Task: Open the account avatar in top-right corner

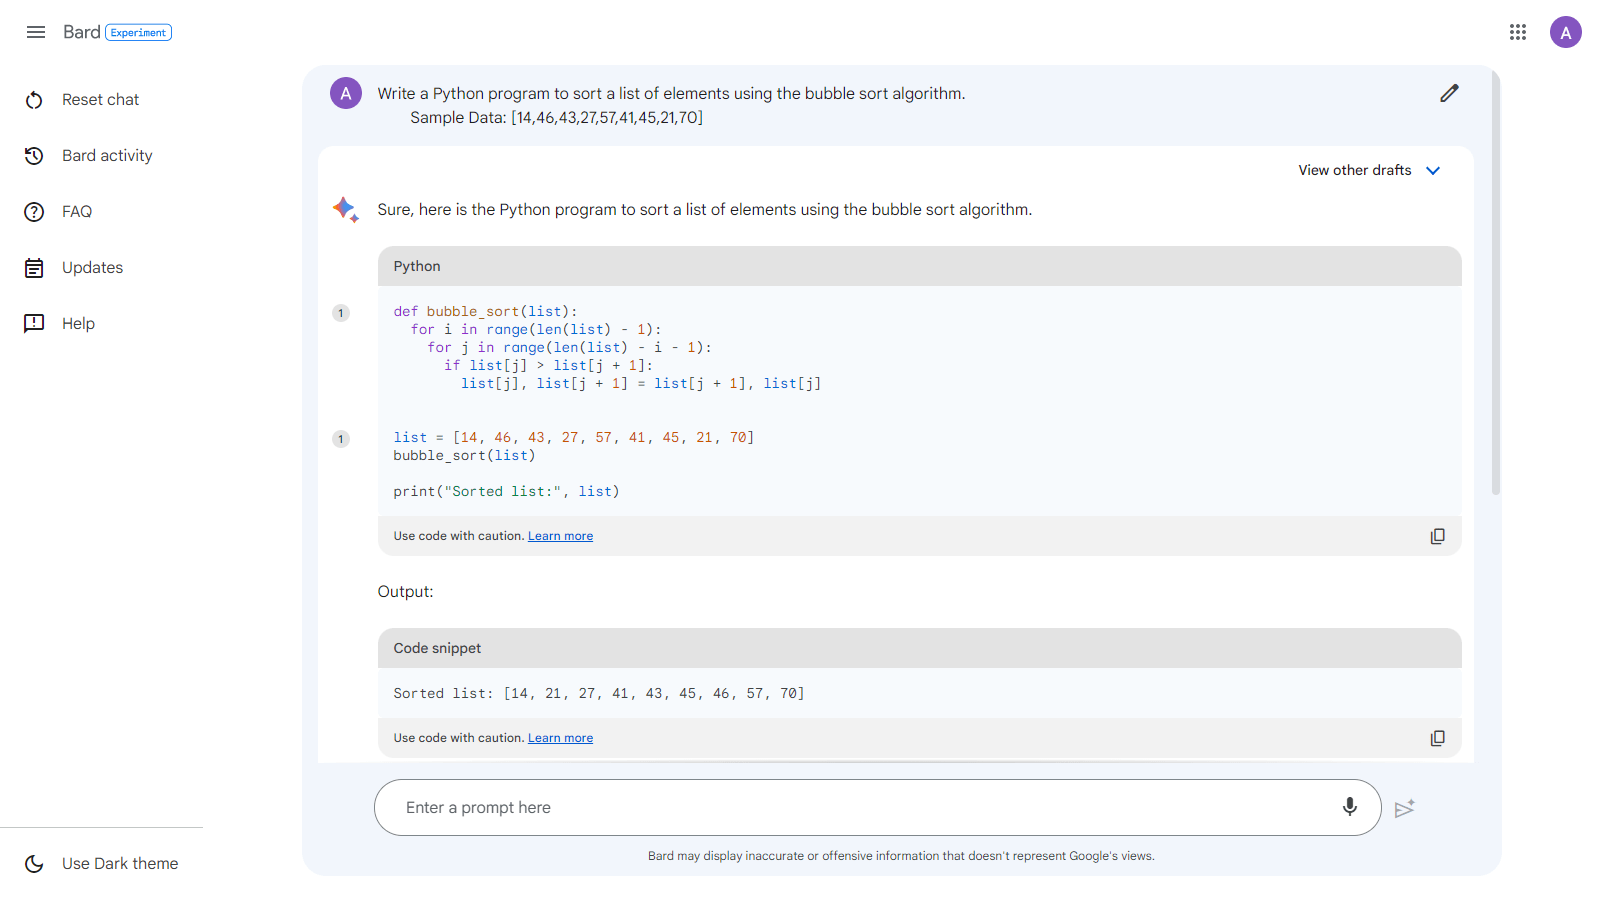Action: click(x=1566, y=32)
